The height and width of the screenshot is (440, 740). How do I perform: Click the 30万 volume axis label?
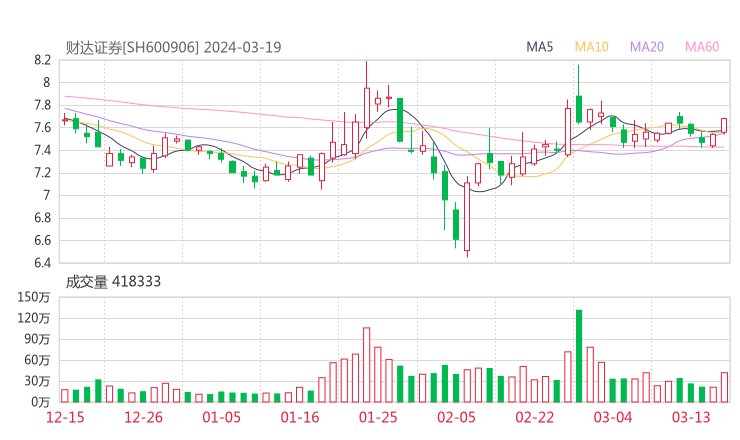[37, 381]
